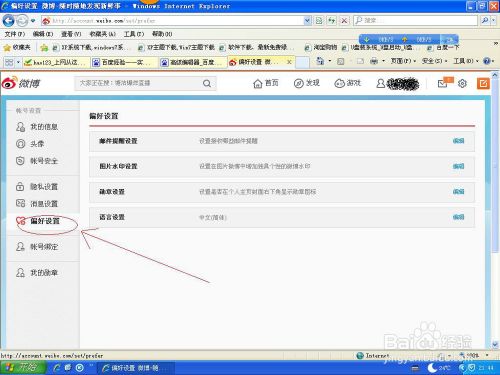Image resolution: width=500 pixels, height=375 pixels.
Task: Open the 工具 menu in menu bar
Action: tap(134, 34)
